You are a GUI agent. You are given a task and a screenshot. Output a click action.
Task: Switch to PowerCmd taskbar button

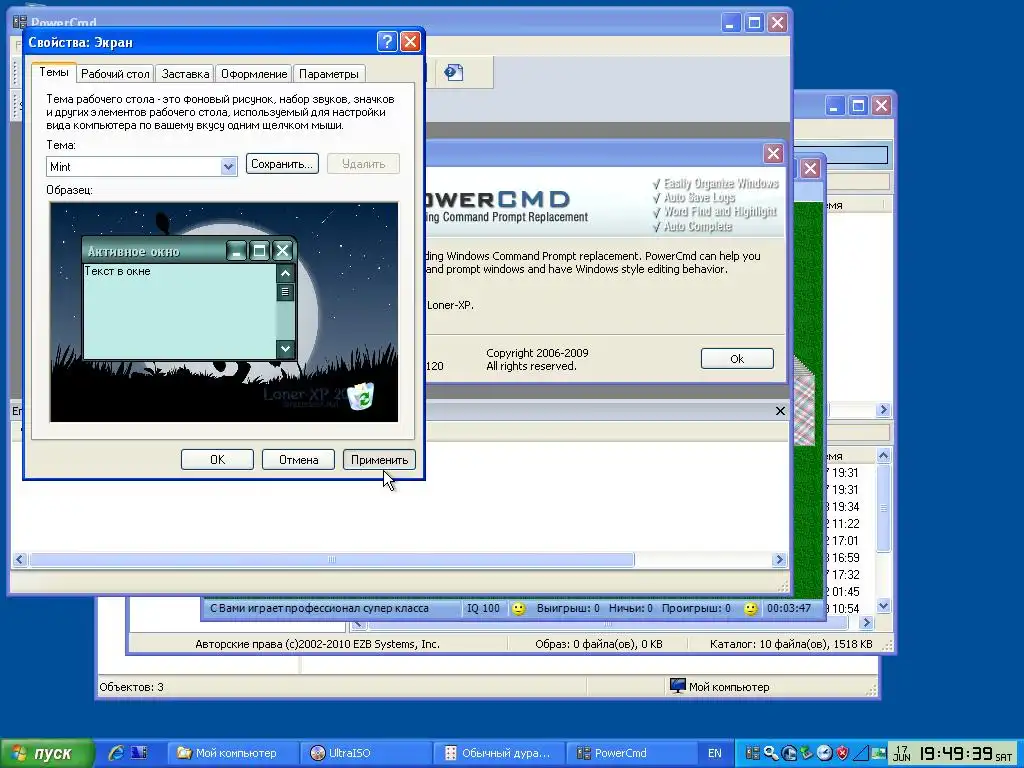[x=632, y=753]
